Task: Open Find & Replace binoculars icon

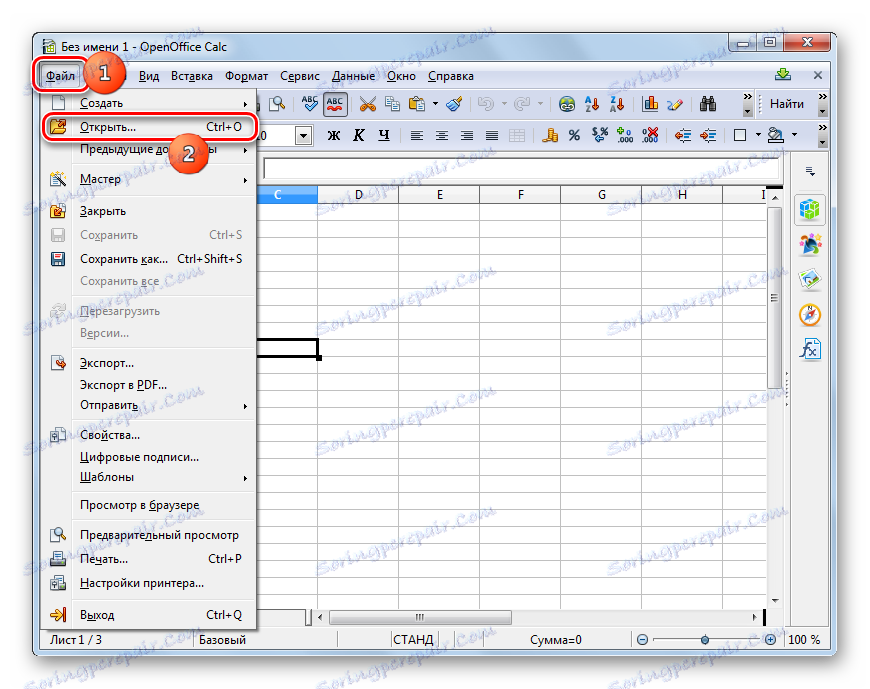Action: tap(707, 104)
